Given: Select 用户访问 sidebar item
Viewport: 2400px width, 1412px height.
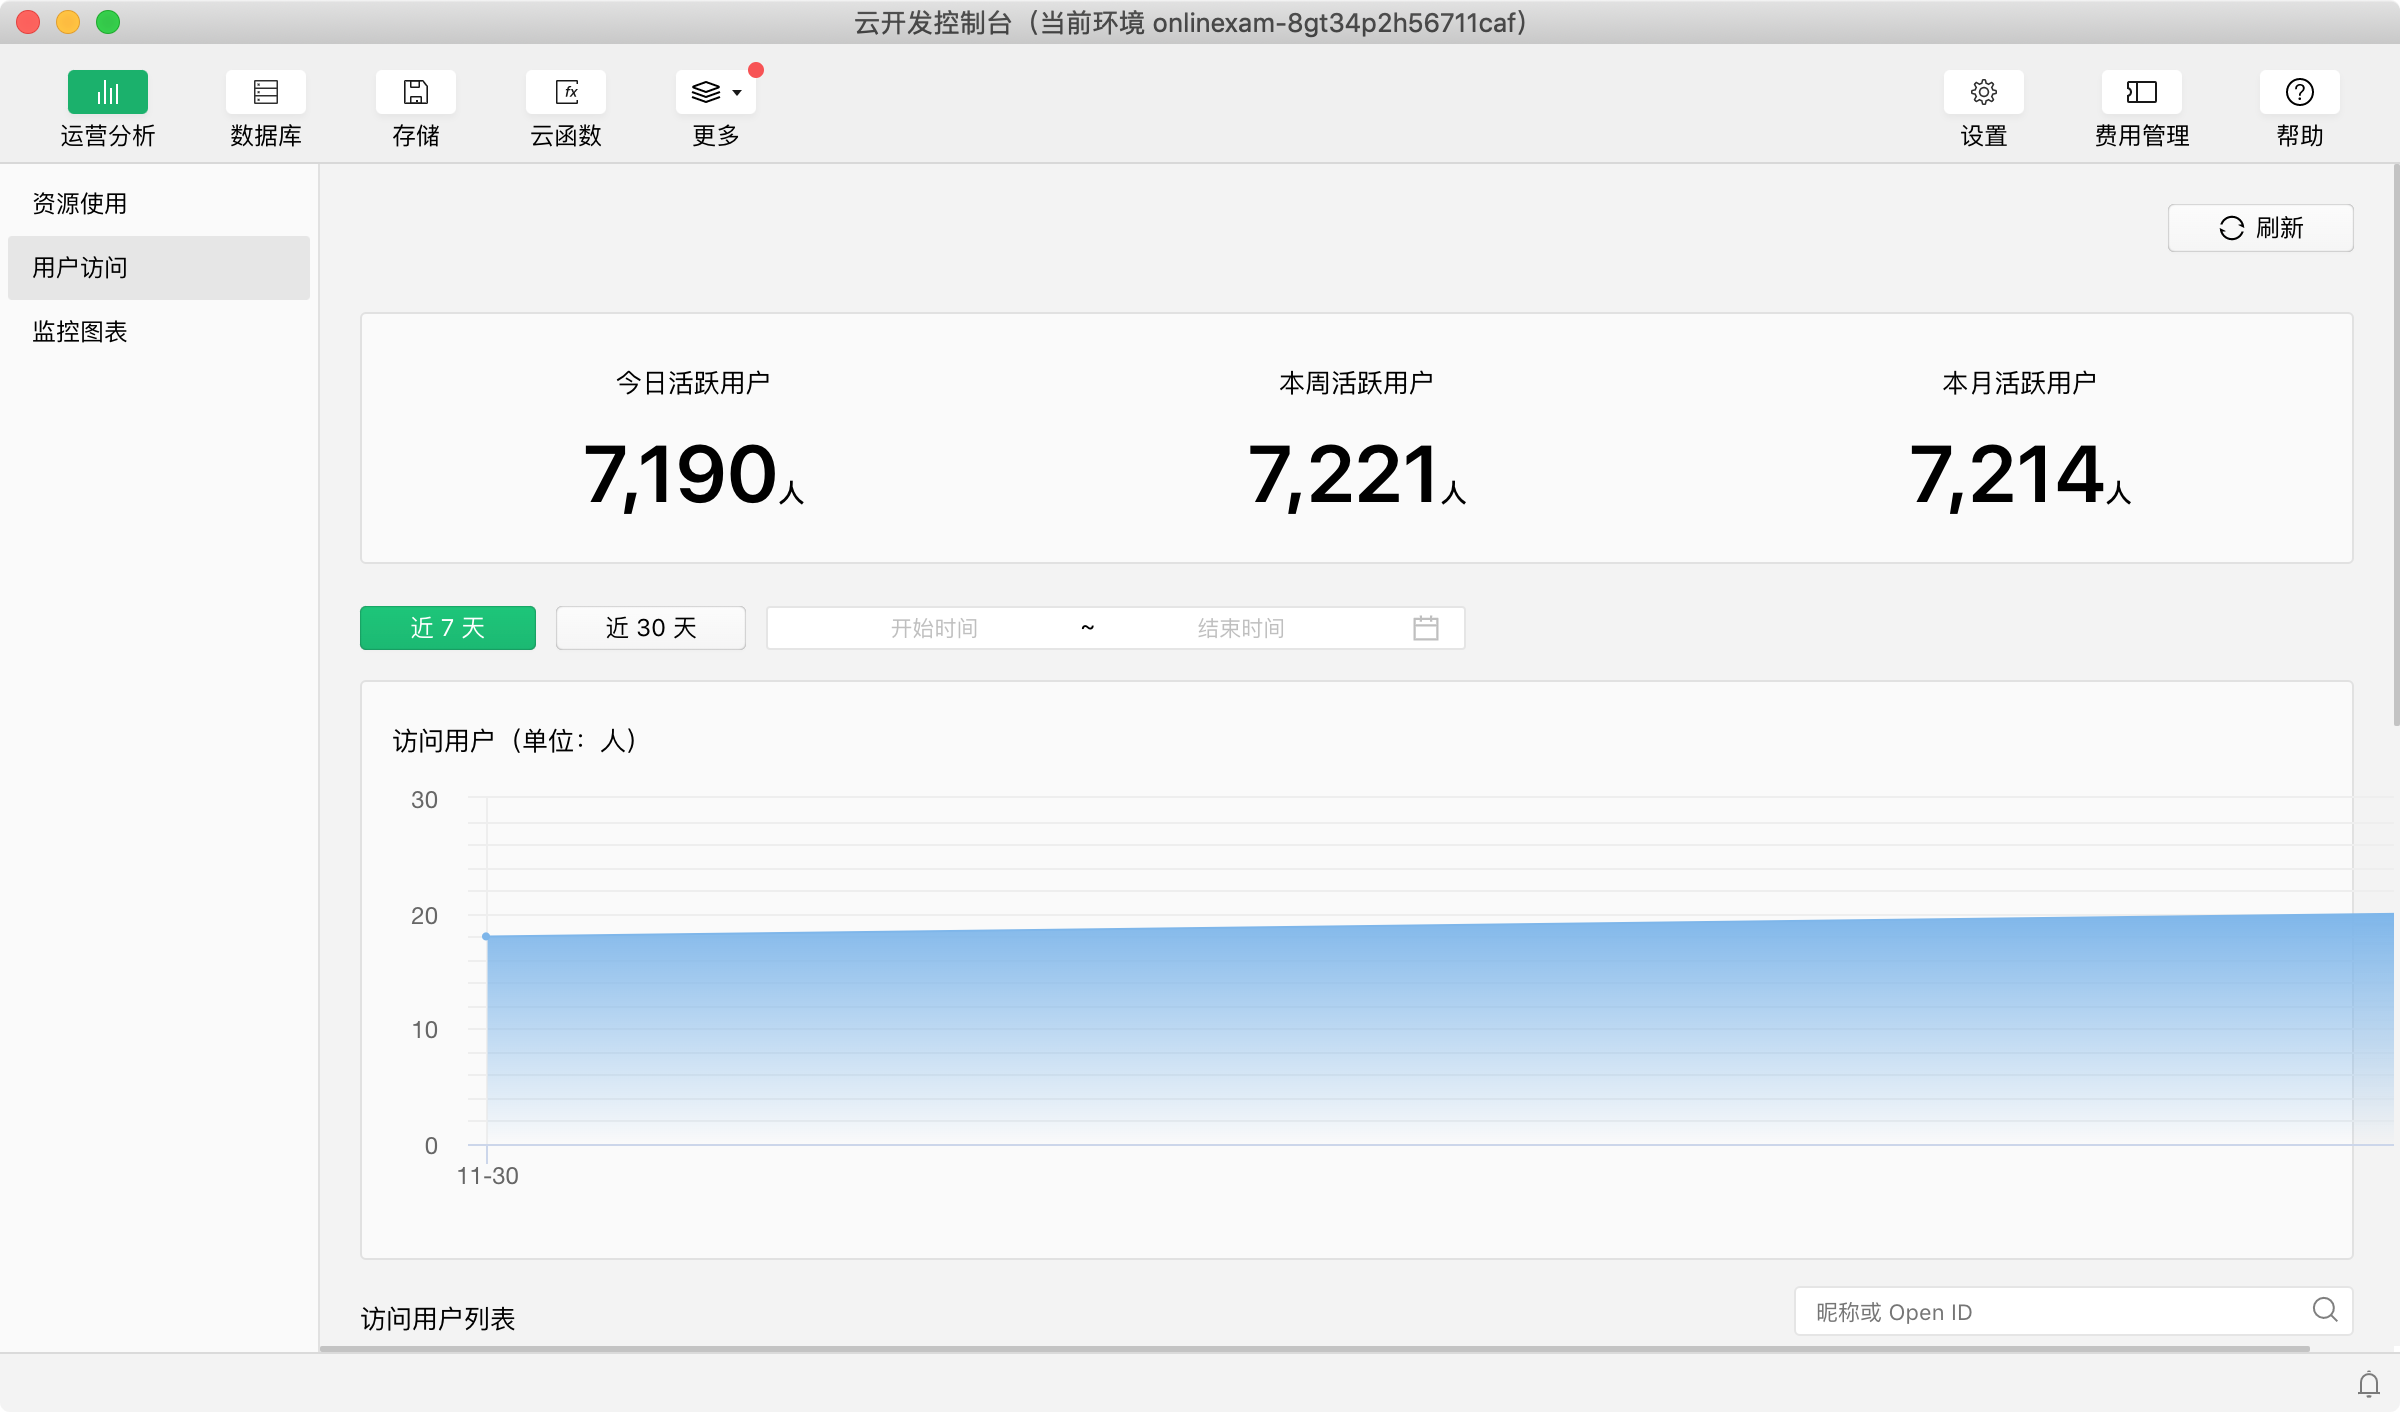Looking at the screenshot, I should click(80, 268).
